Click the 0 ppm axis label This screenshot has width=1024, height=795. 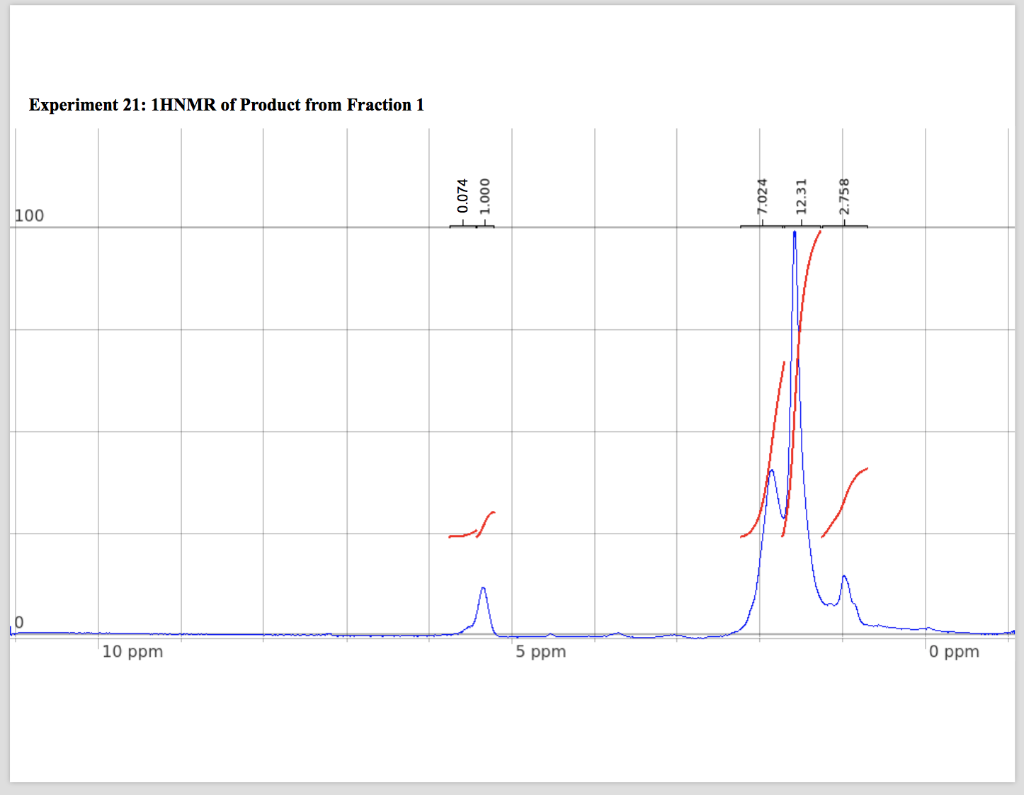point(954,651)
